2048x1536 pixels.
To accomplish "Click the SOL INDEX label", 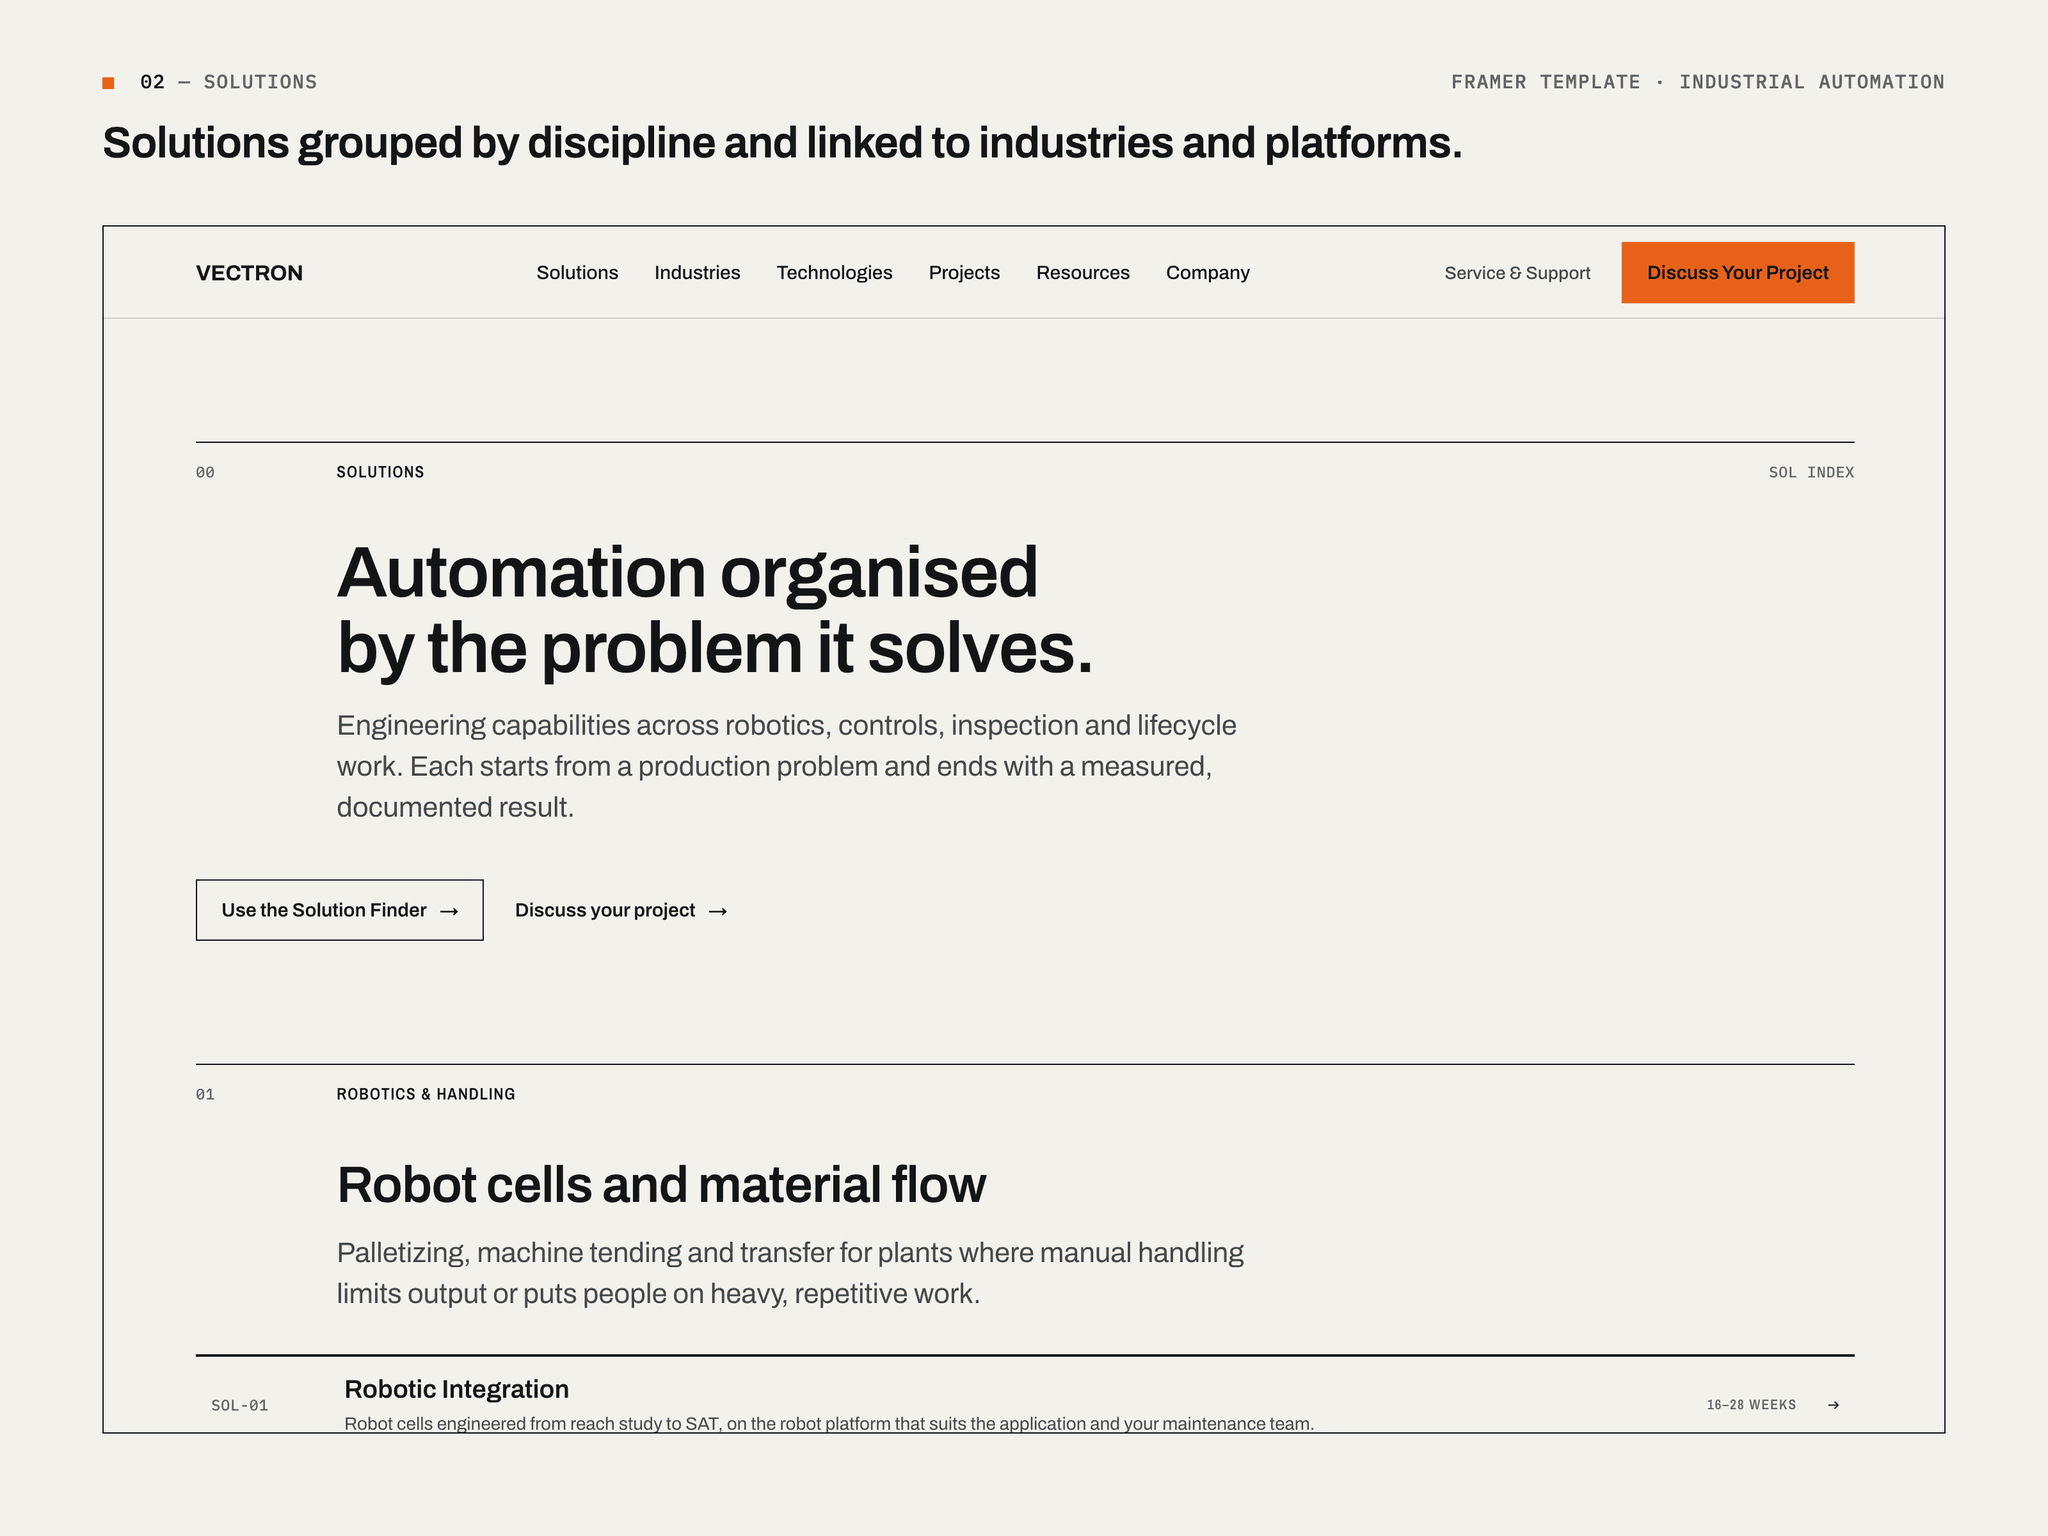I will (x=1811, y=472).
